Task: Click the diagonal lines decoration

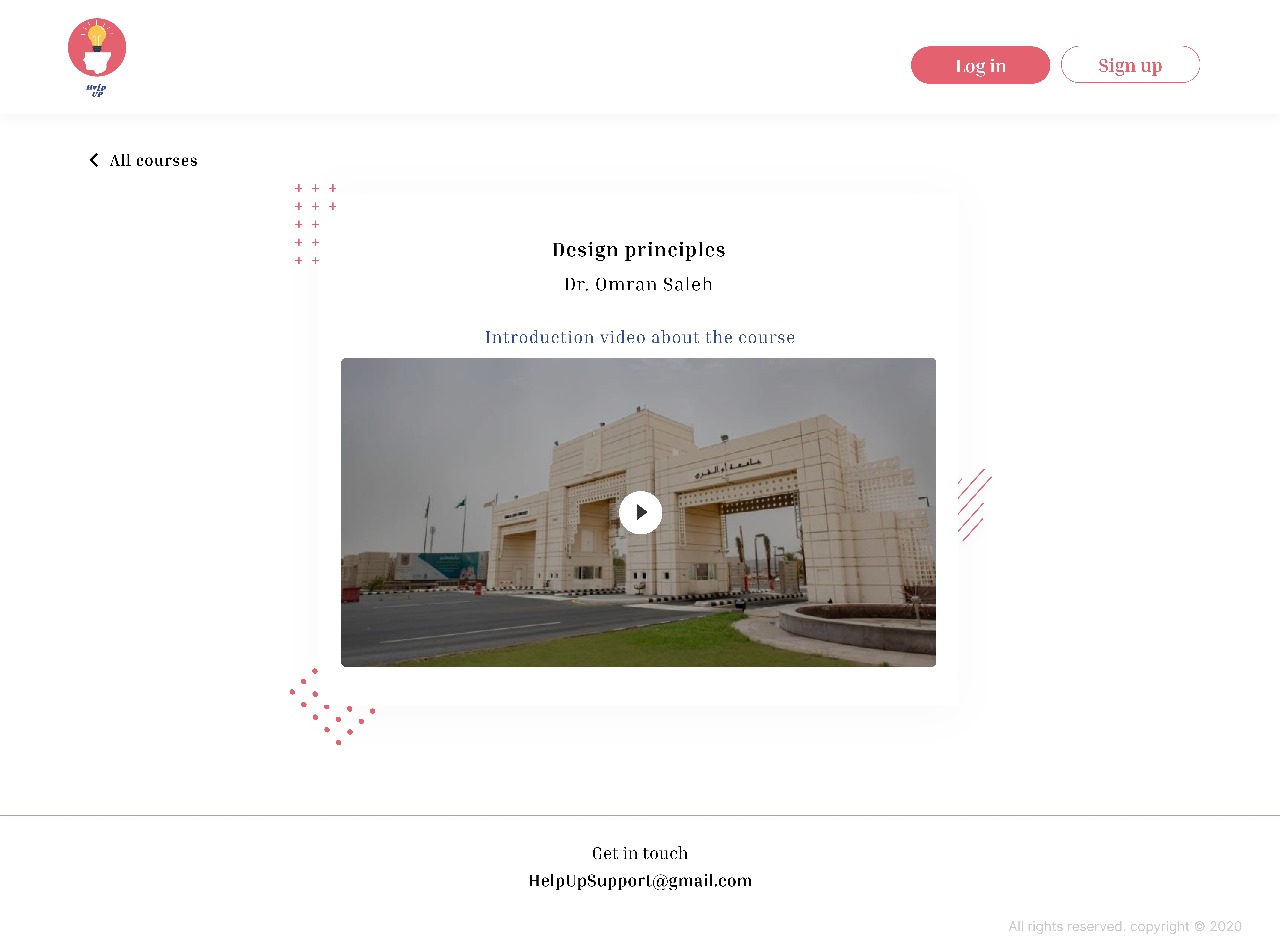Action: [x=973, y=505]
